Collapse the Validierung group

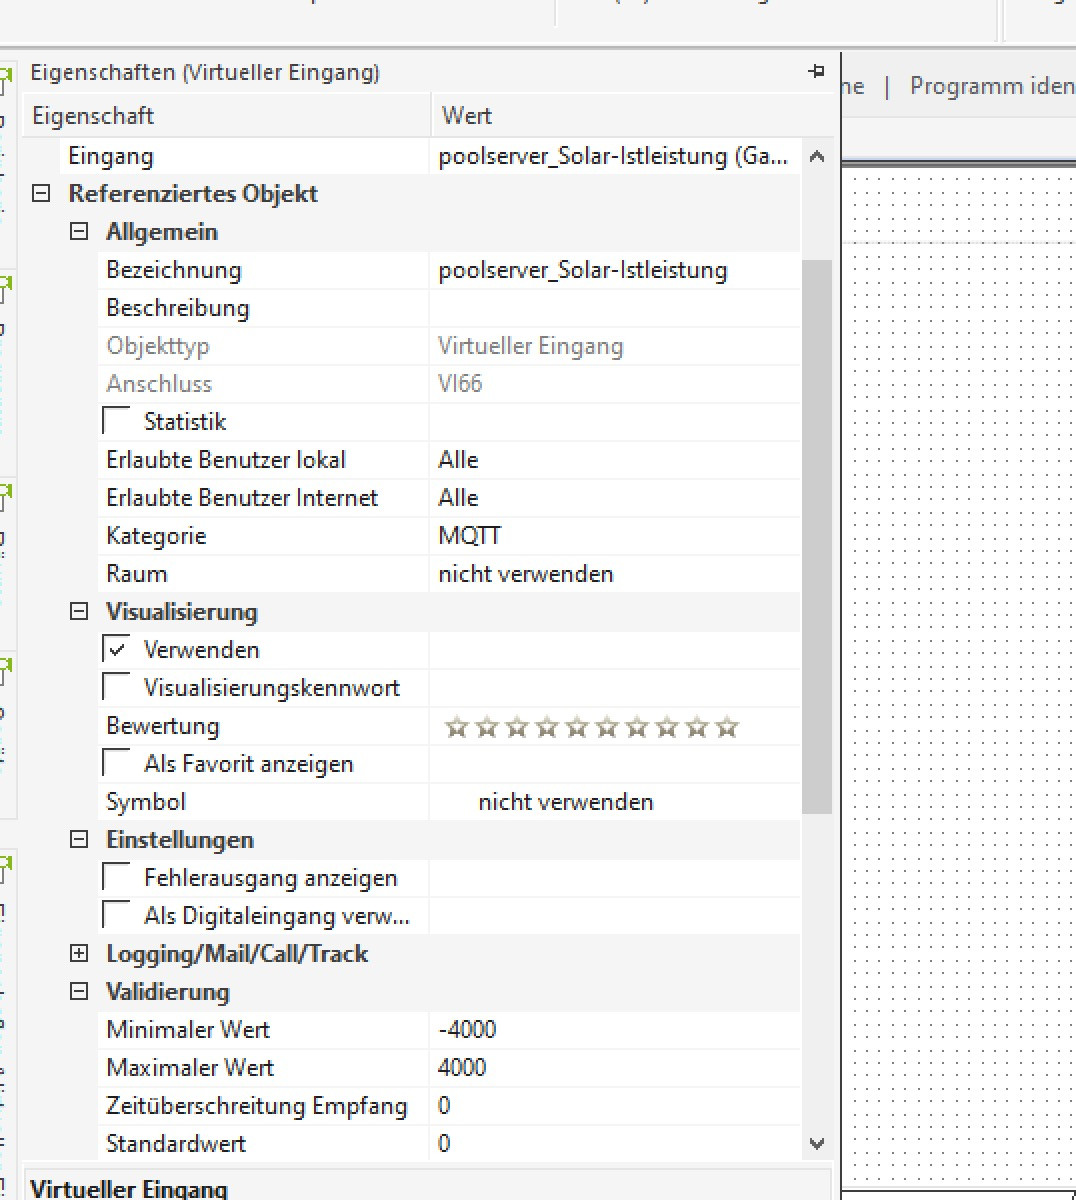[x=79, y=992]
